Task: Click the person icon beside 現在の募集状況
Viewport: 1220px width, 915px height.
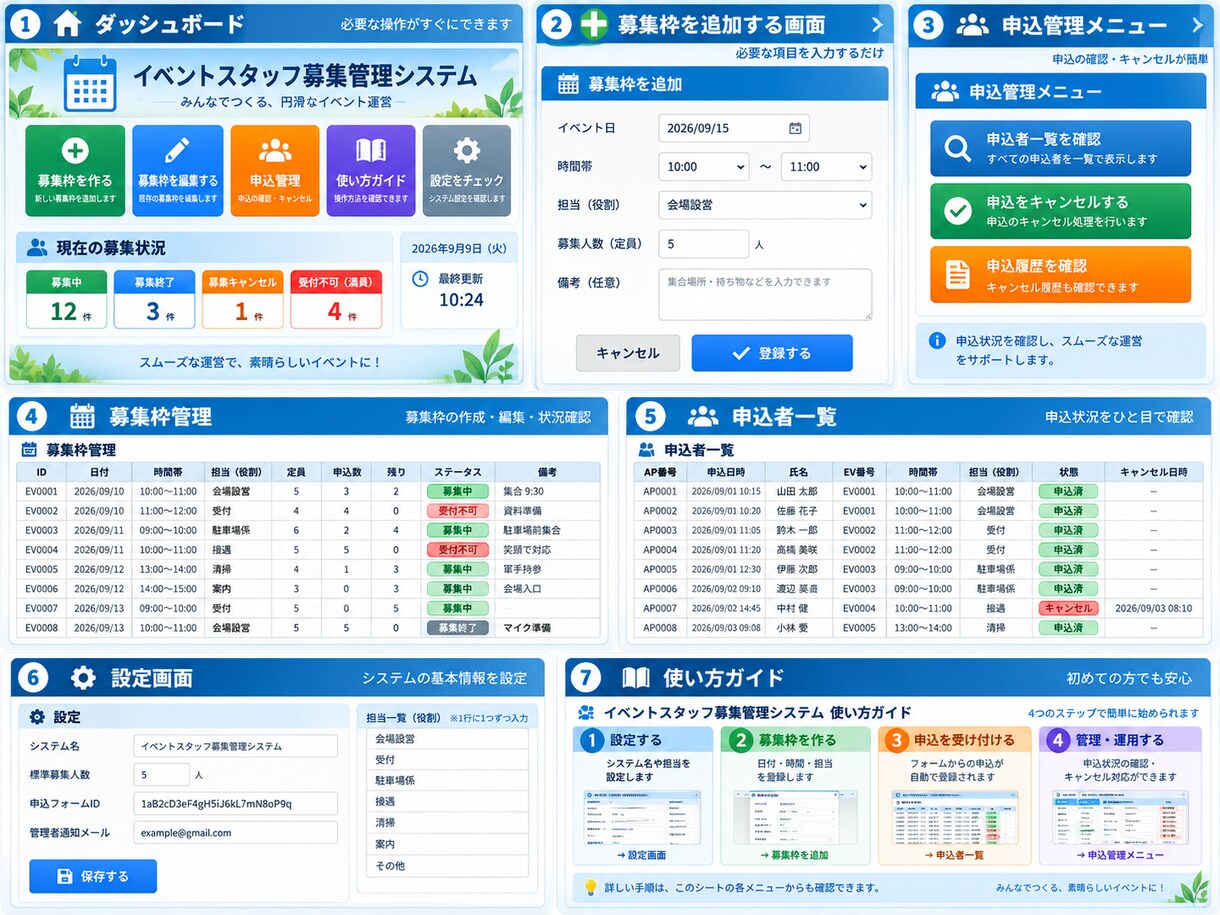Action: click(37, 247)
